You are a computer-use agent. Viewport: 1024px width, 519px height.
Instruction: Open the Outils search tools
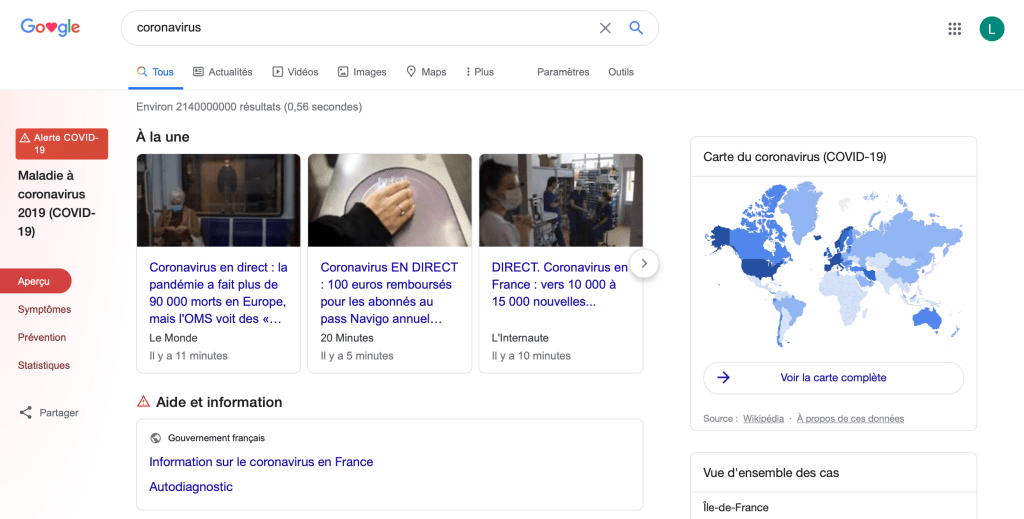click(620, 72)
